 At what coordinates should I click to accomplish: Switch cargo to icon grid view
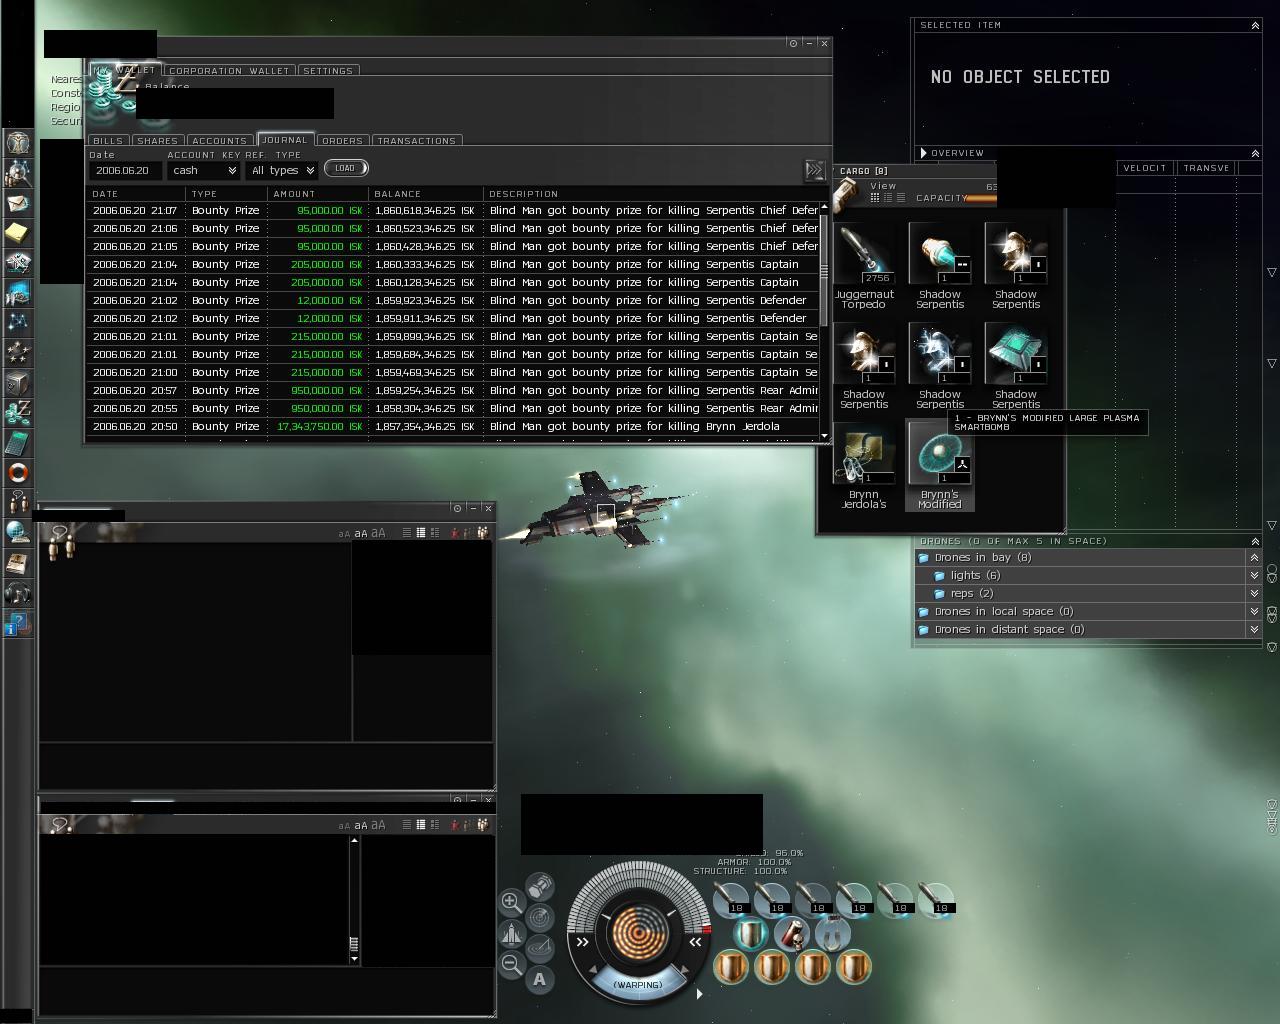(x=874, y=198)
